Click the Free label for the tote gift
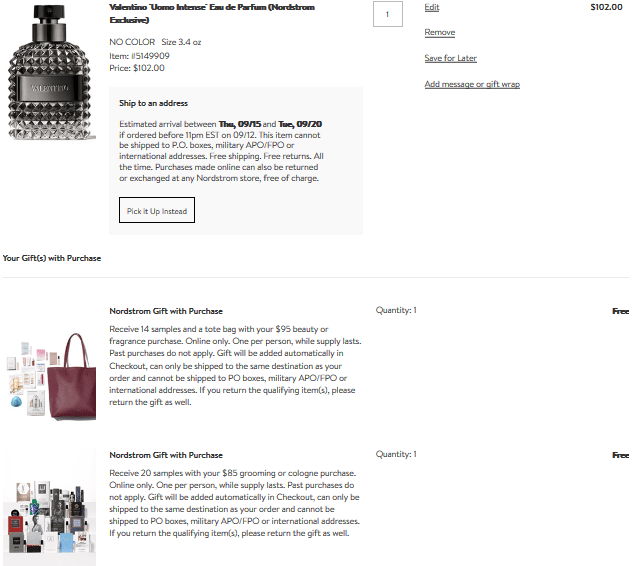Screen dimensions: 641x566 pos(620,311)
